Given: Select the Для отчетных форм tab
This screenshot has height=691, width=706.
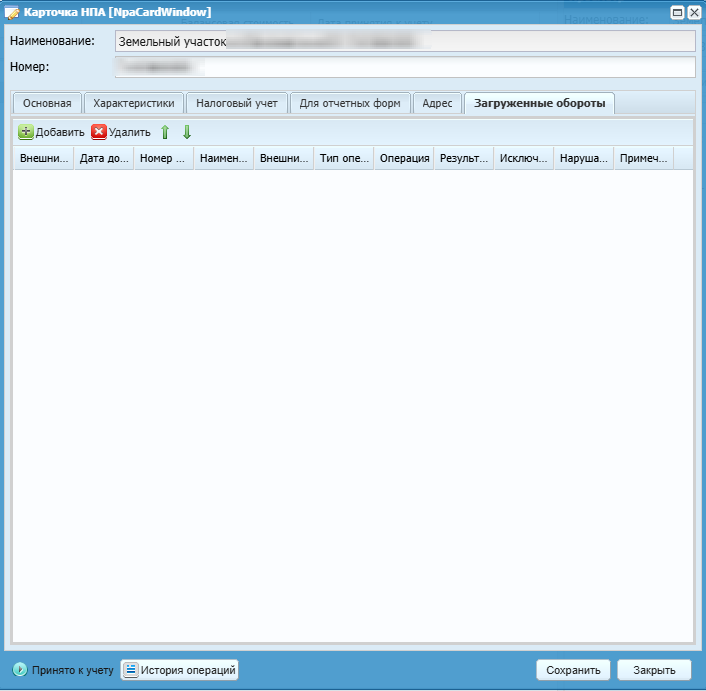Looking at the screenshot, I should pos(351,103).
